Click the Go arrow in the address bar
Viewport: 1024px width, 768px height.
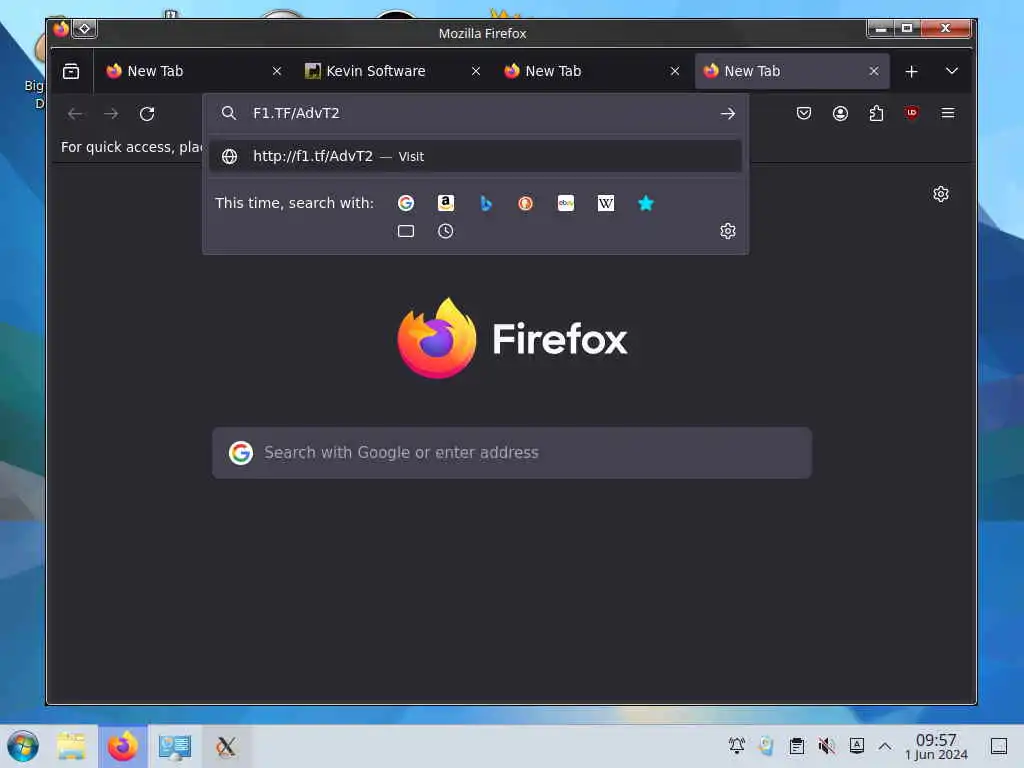[728, 114]
